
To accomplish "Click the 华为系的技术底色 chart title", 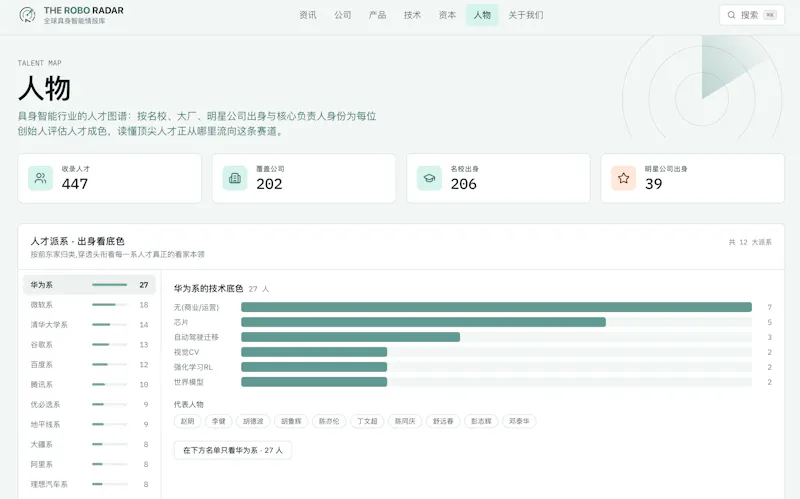I will coord(208,288).
